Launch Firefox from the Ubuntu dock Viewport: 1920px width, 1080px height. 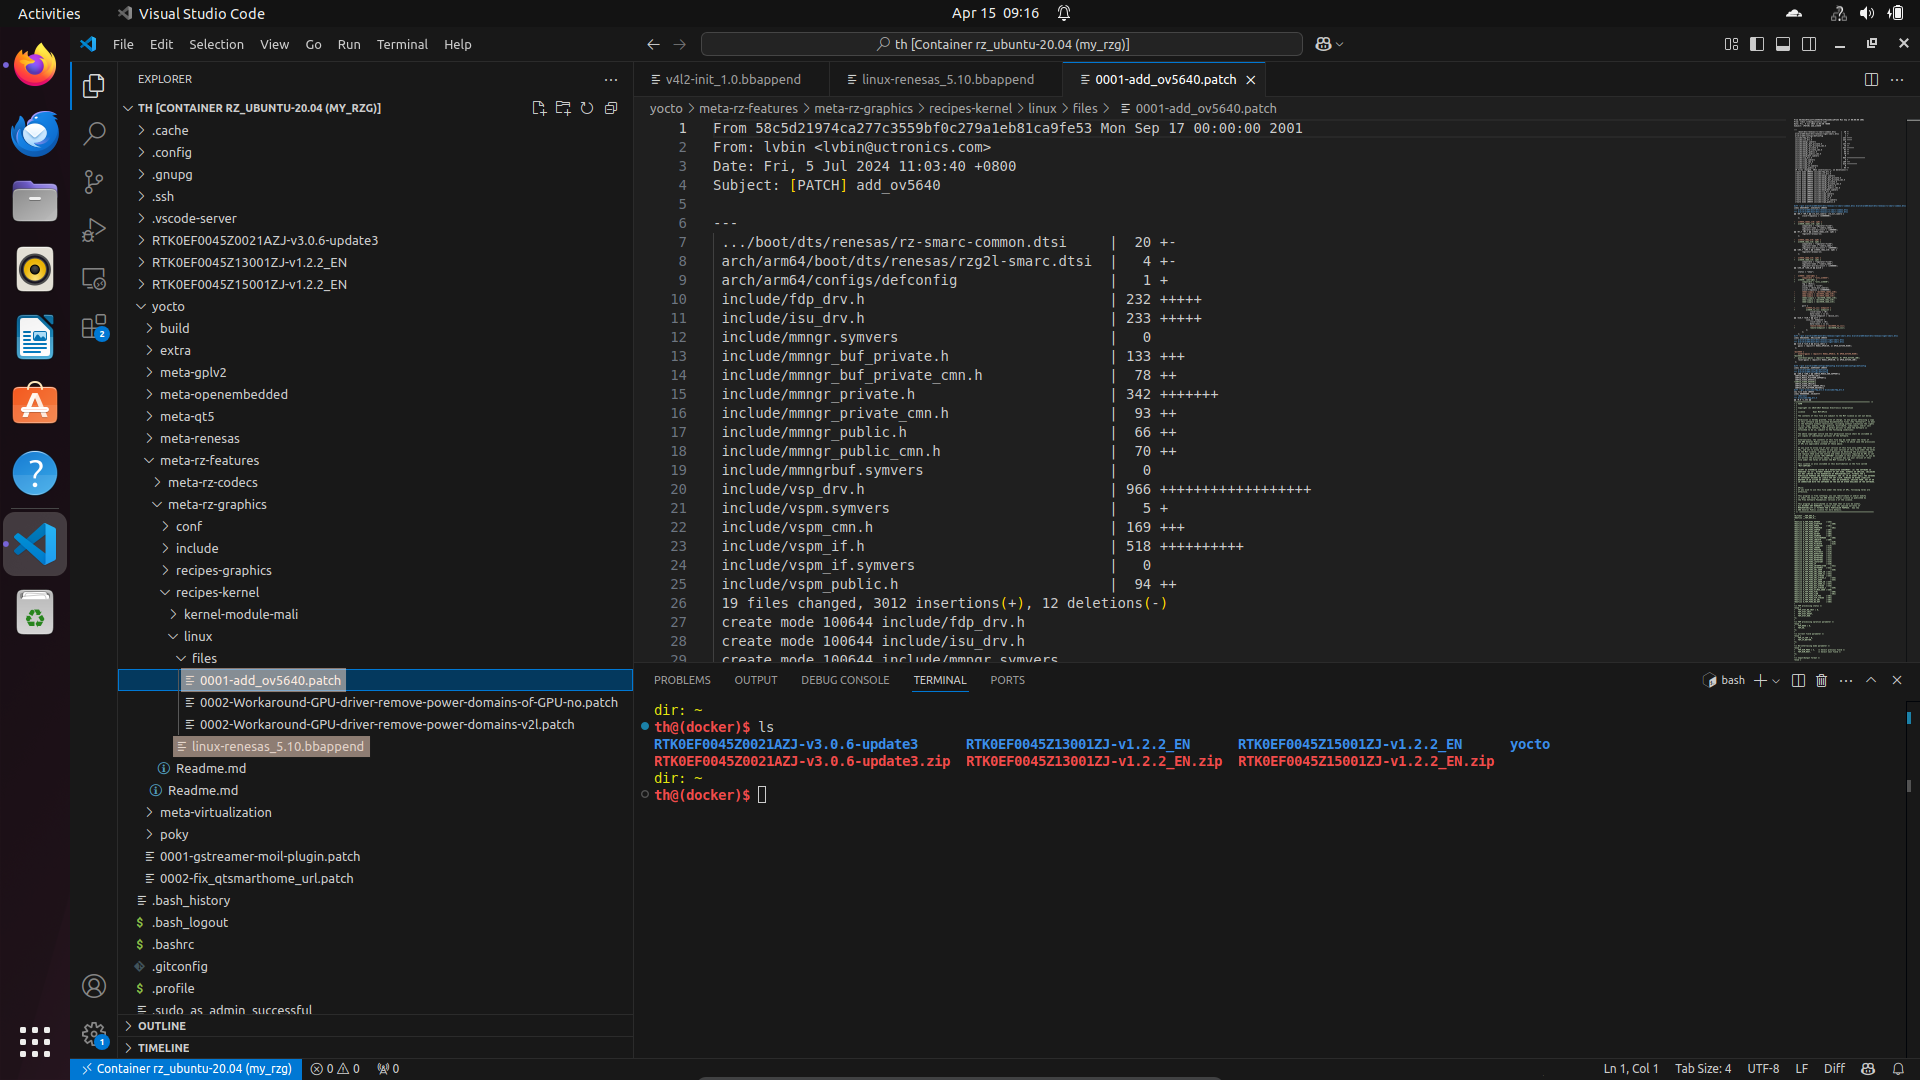[35, 65]
